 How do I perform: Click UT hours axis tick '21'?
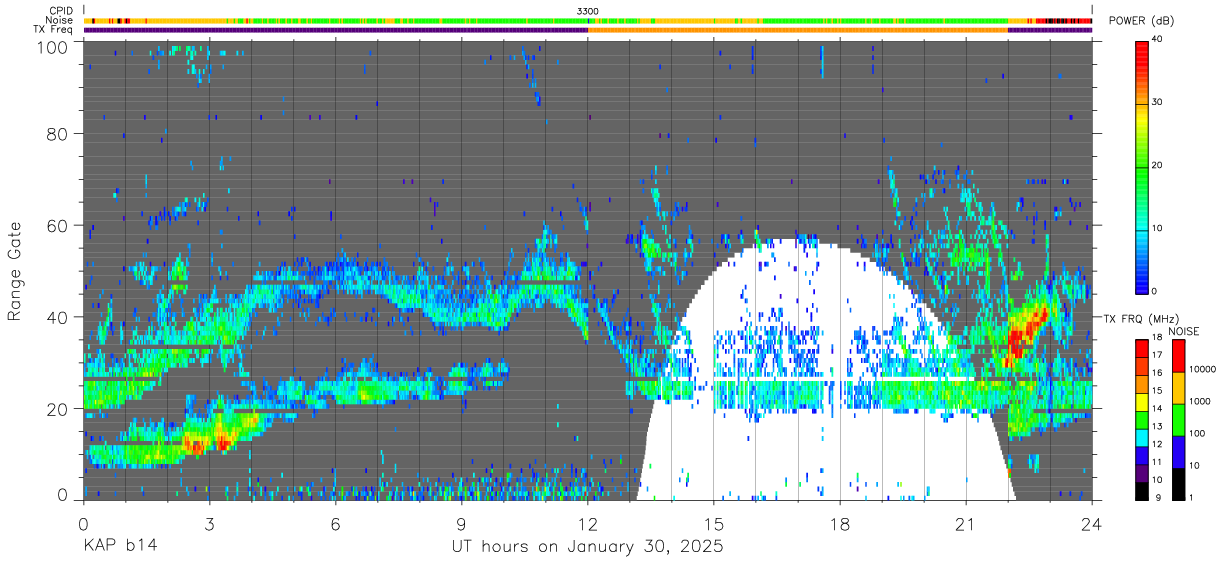[x=966, y=523]
